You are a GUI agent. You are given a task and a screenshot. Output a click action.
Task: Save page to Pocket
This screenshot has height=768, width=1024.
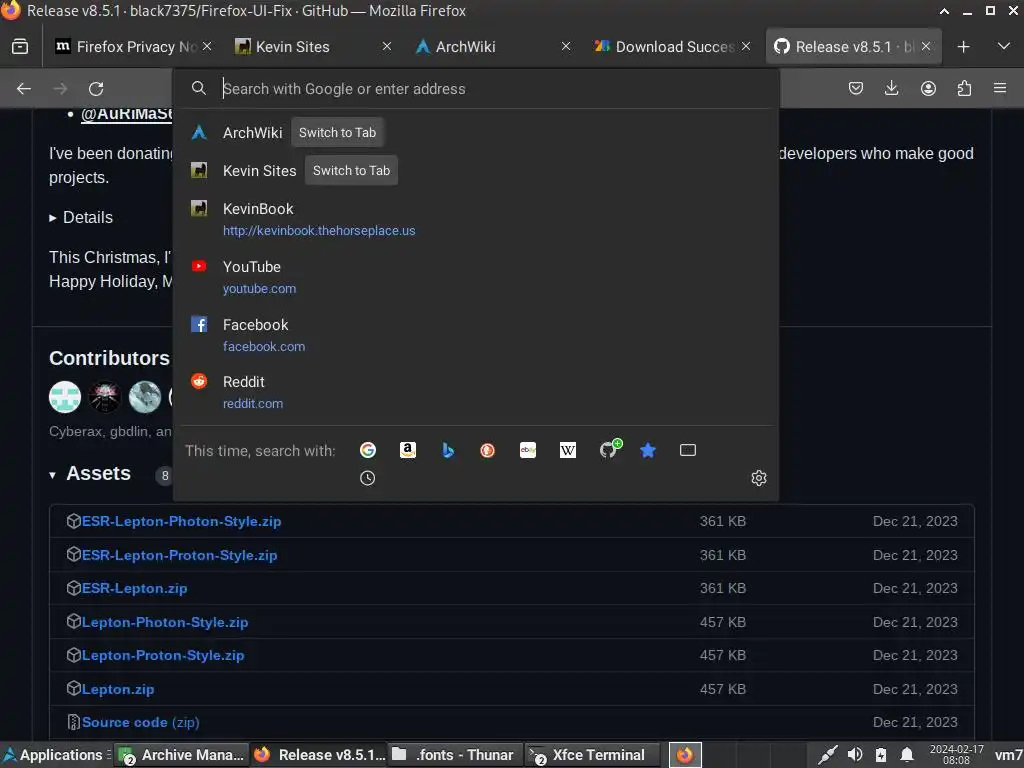coord(856,88)
